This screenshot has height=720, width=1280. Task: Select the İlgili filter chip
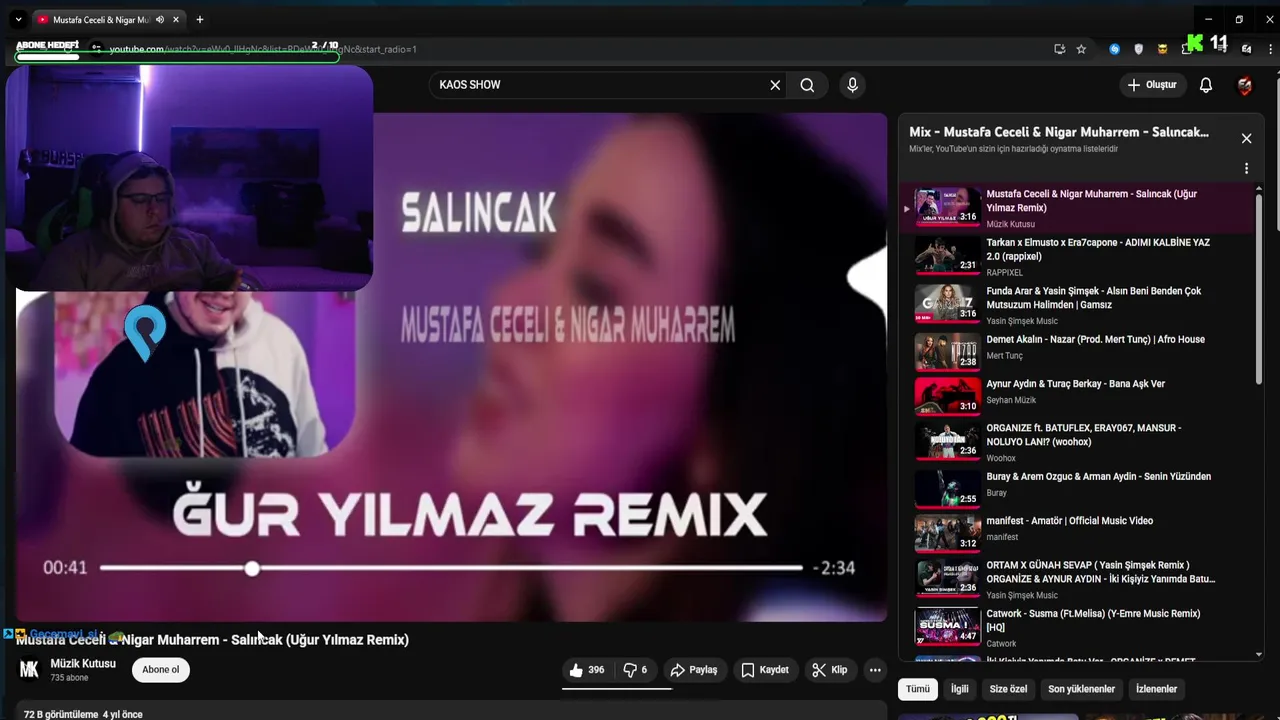tap(959, 689)
